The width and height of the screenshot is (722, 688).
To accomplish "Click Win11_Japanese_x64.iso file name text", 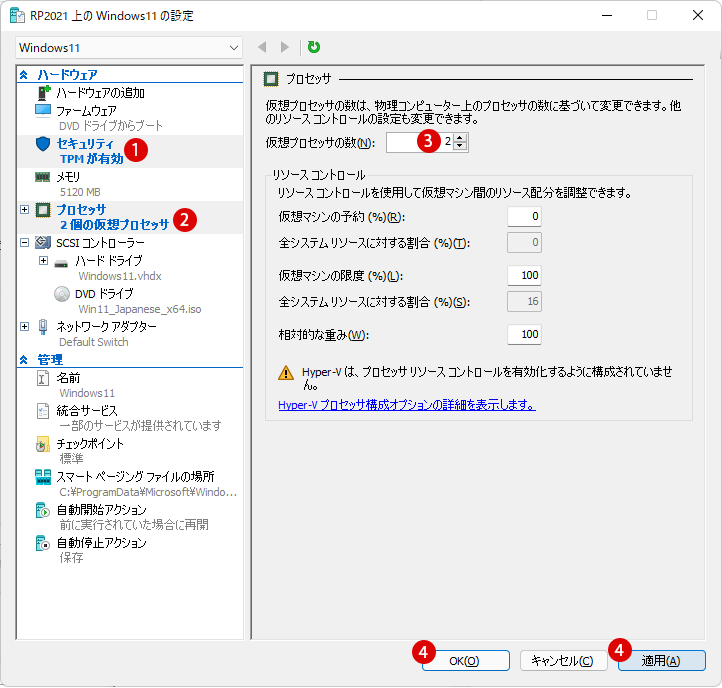I will pyautogui.click(x=140, y=309).
